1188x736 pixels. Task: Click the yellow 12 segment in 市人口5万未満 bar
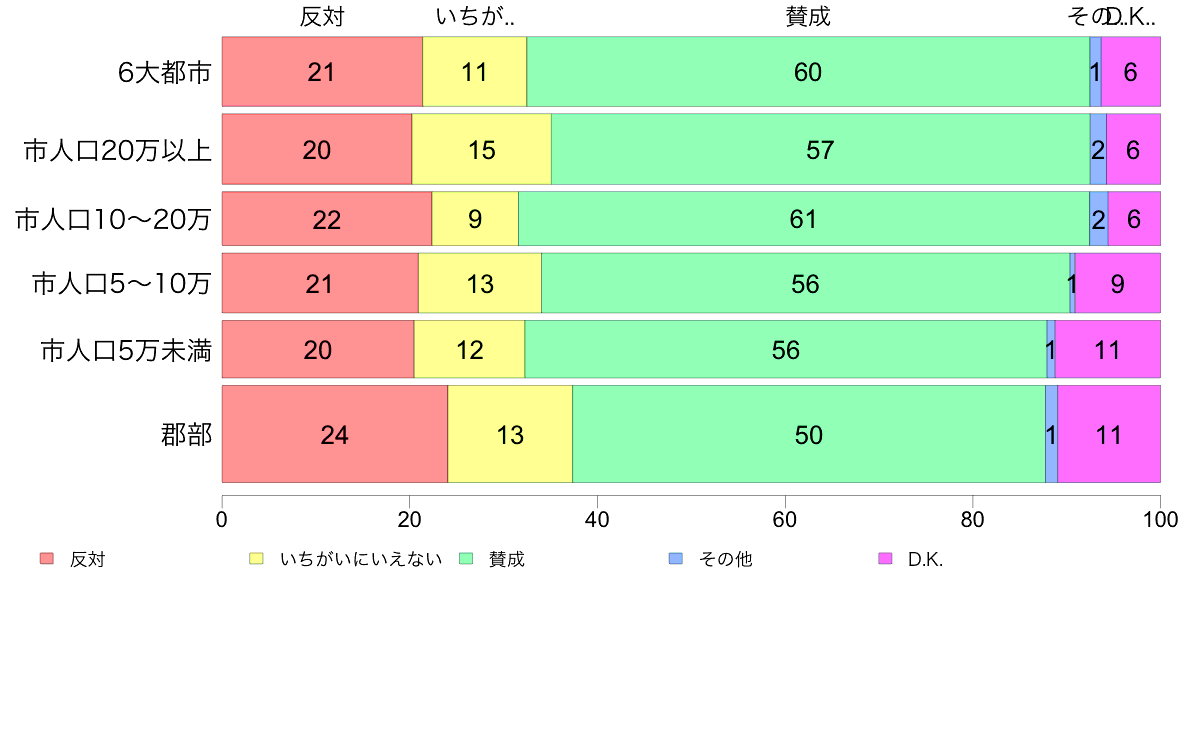click(x=469, y=350)
